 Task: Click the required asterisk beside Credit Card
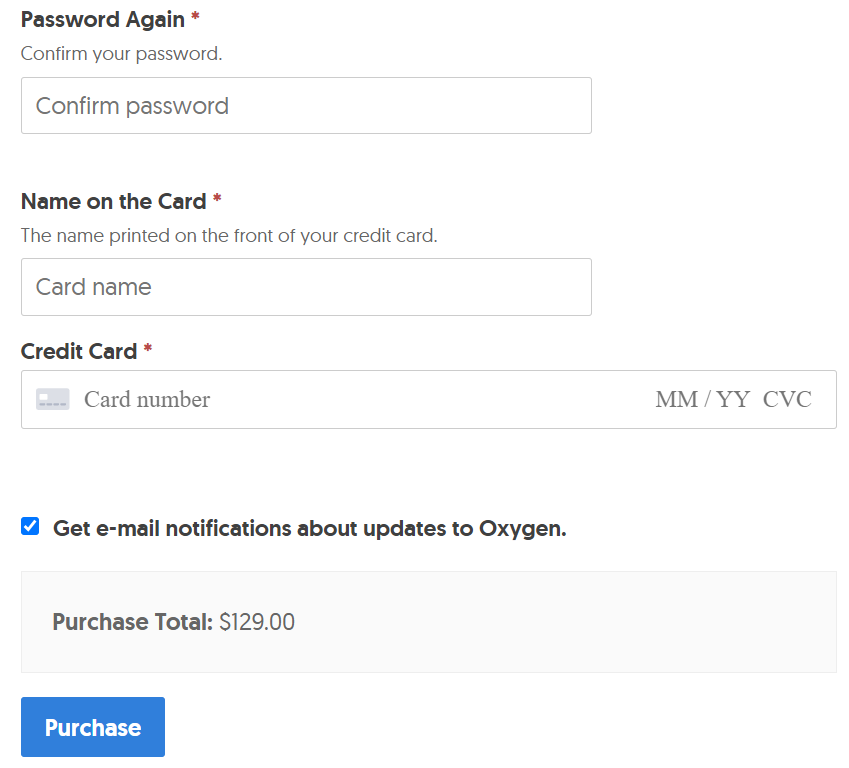(148, 351)
